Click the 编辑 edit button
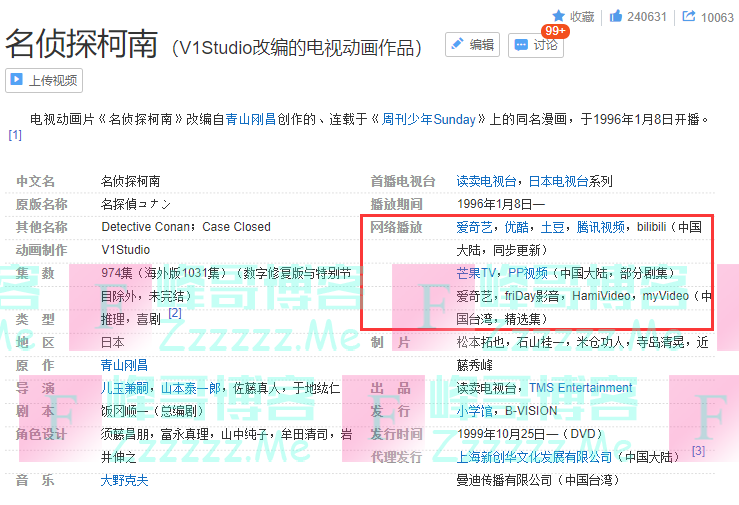 (x=472, y=45)
